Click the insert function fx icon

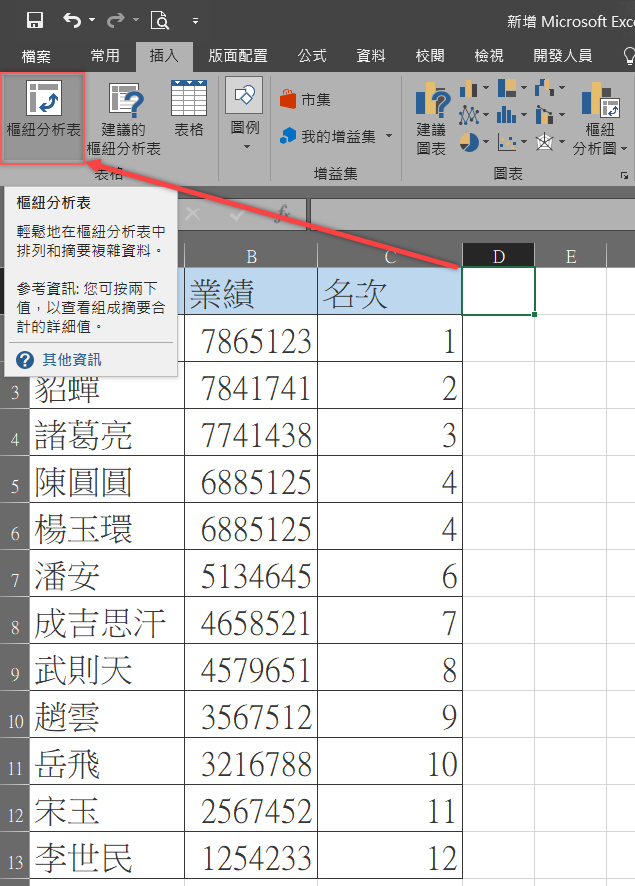[283, 213]
